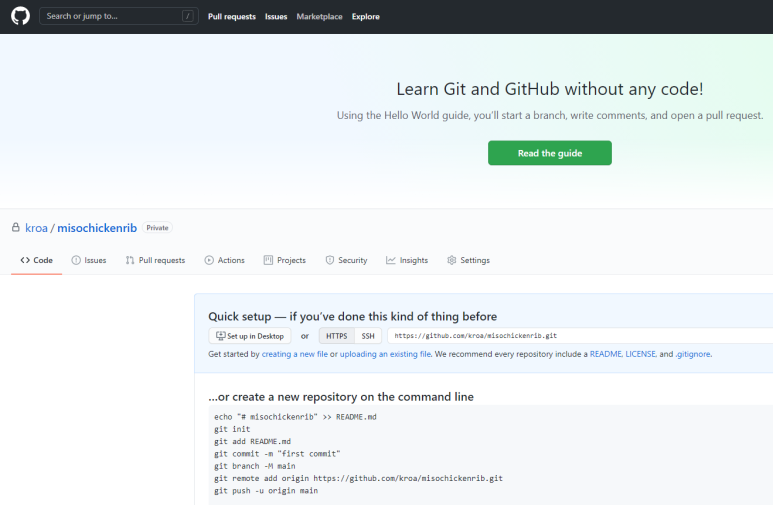Open the GitHub Octocat logo home
The height and width of the screenshot is (505, 773).
20,16
